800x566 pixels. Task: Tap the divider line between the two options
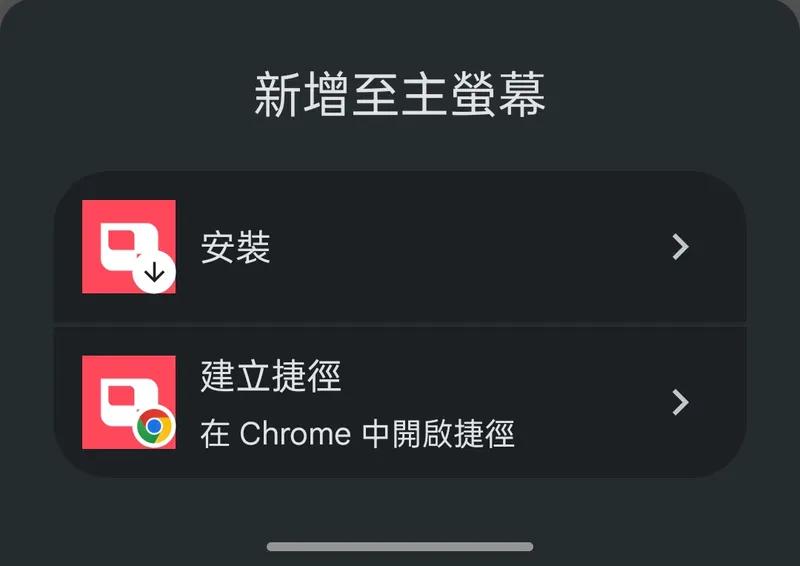tap(400, 325)
